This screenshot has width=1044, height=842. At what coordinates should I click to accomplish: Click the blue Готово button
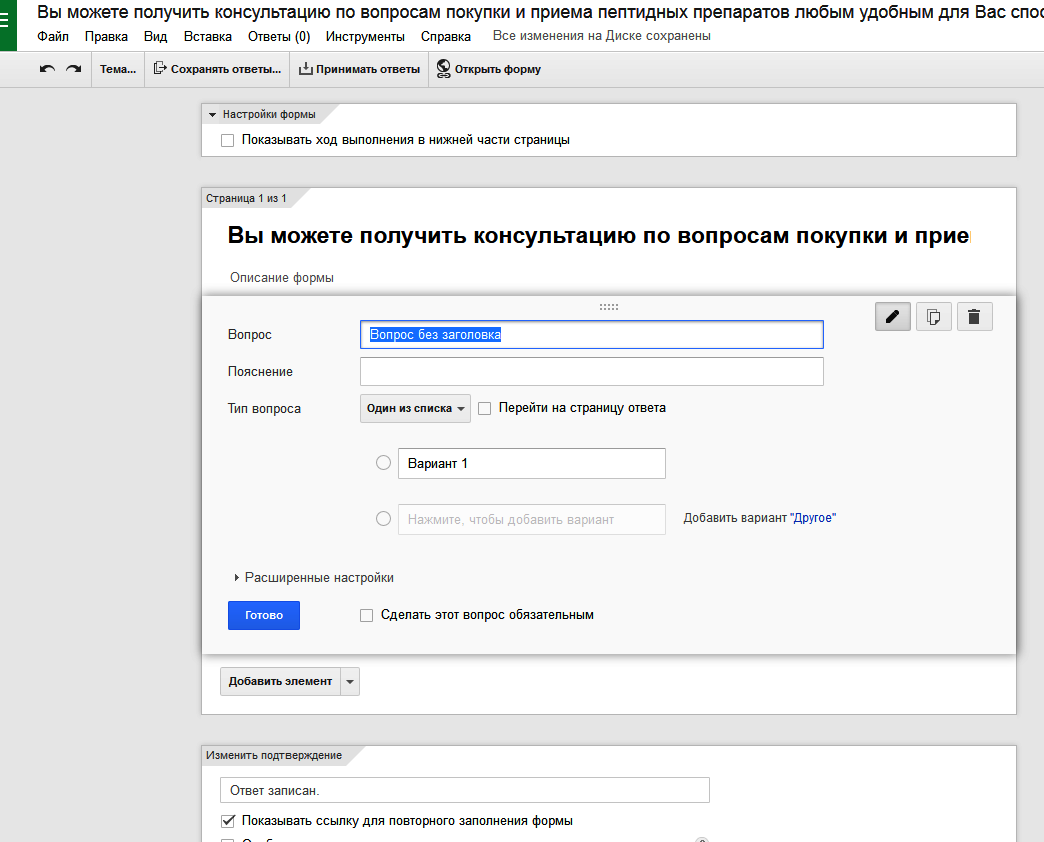click(264, 615)
